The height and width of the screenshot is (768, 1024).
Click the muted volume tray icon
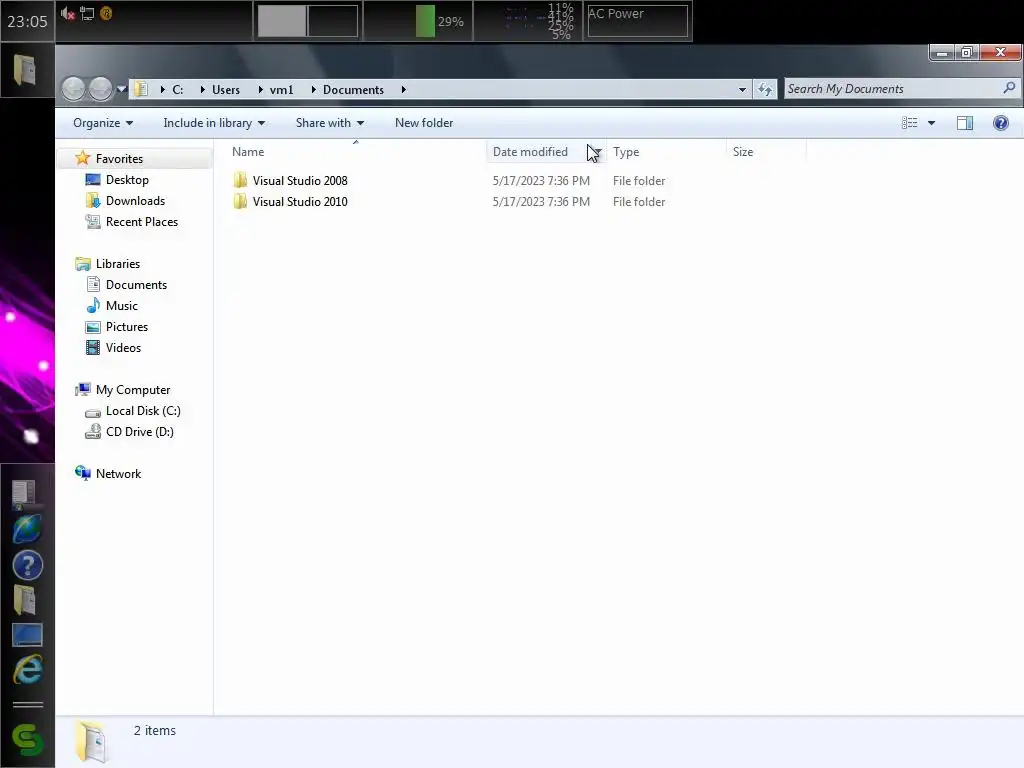coord(67,13)
